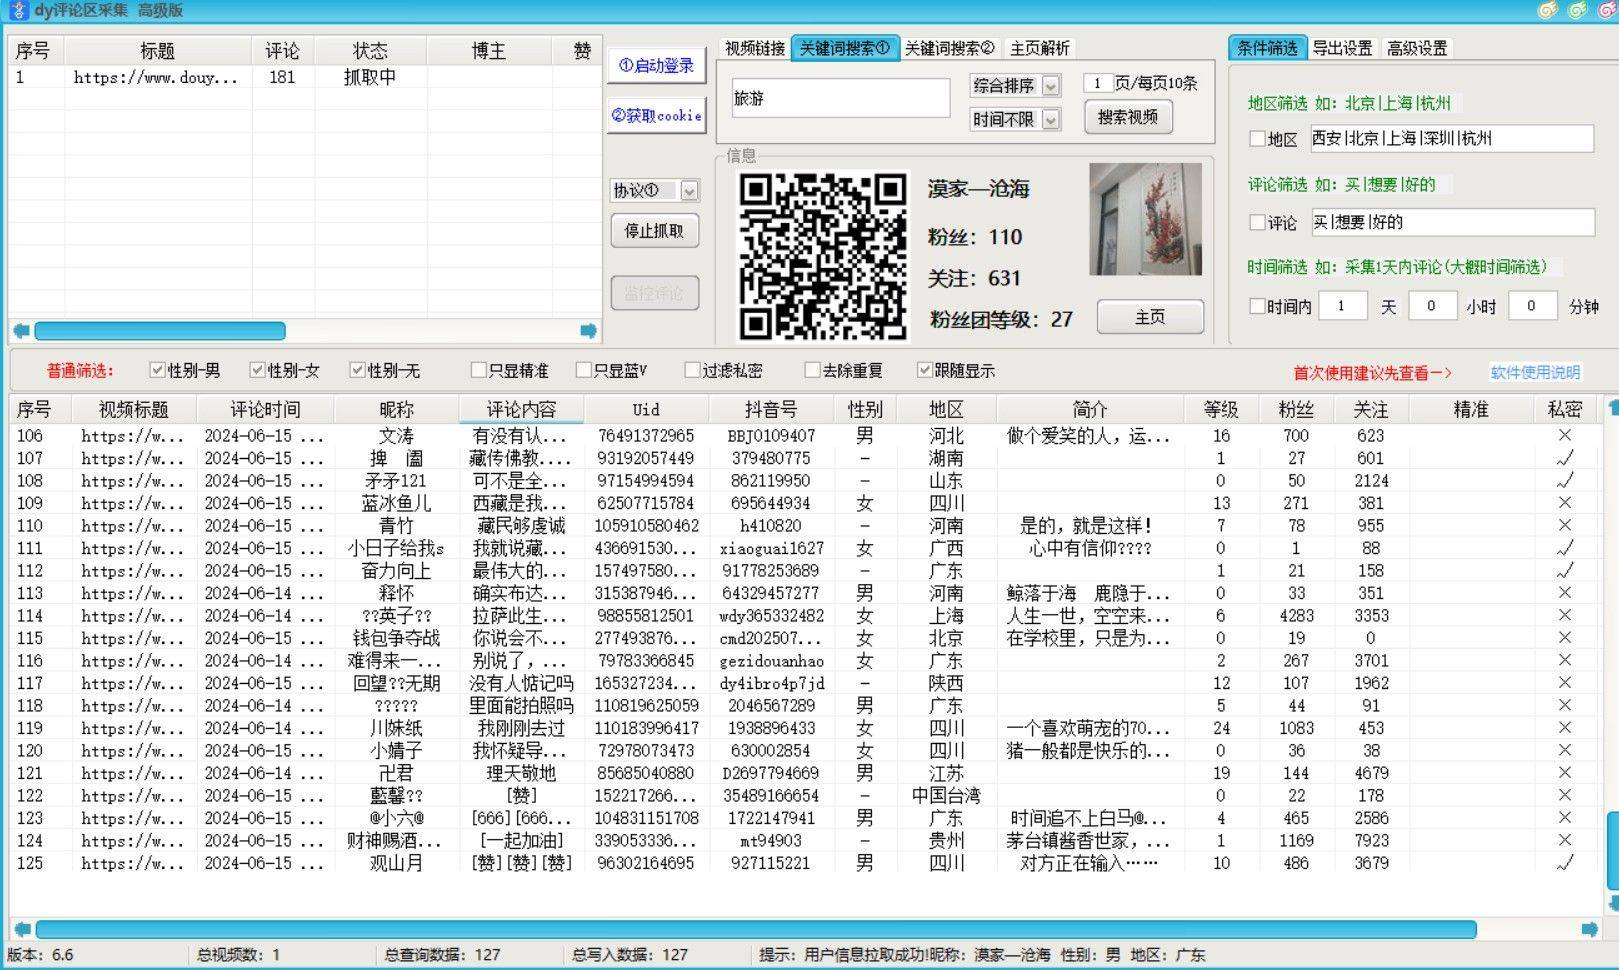
Task: Click ②获取cookie button
Action: [x=656, y=116]
